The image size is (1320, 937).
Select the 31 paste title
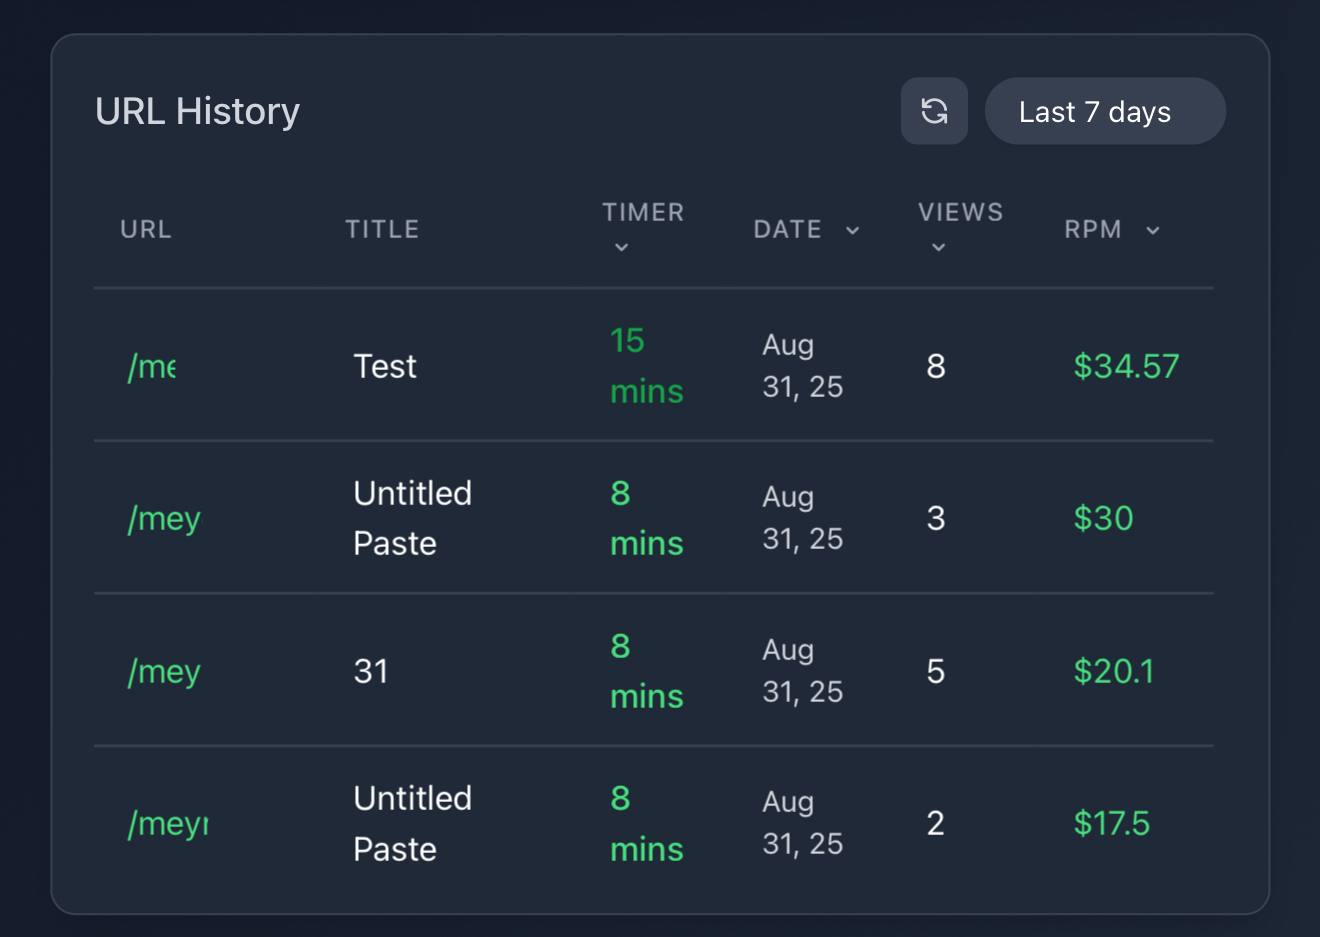pos(371,671)
